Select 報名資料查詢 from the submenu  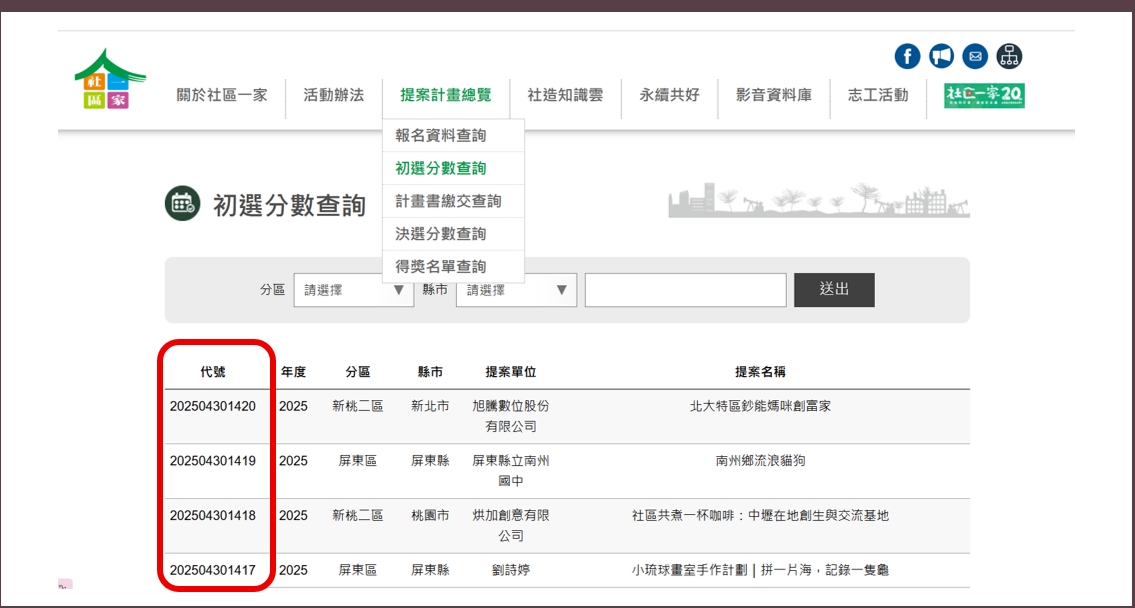[x=441, y=136]
